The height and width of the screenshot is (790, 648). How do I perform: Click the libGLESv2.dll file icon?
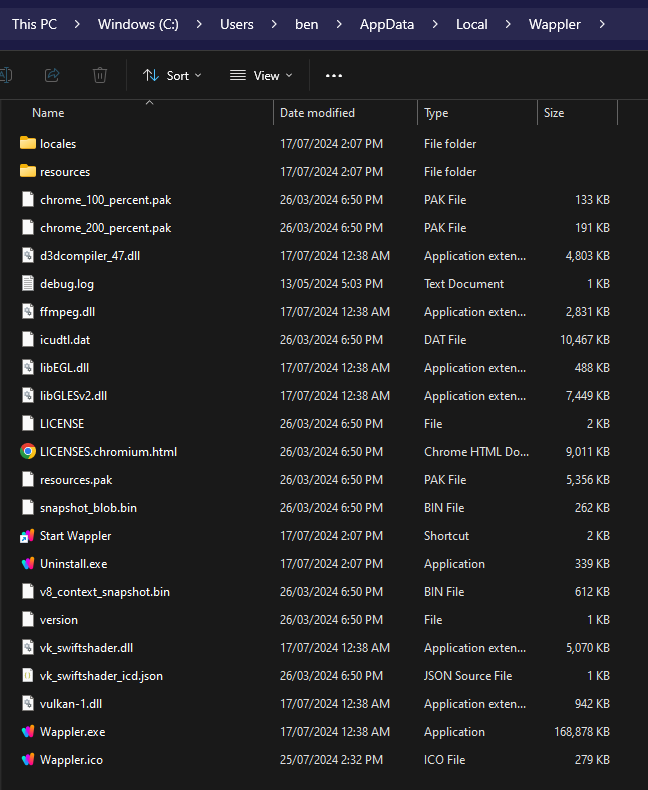tap(28, 396)
